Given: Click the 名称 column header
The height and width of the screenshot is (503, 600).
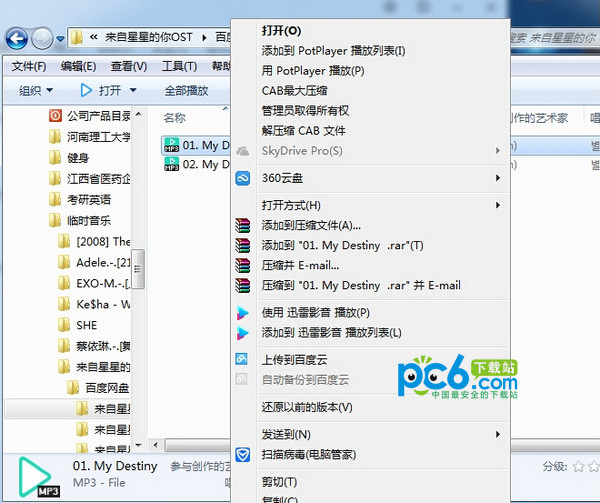Looking at the screenshot, I should (x=174, y=118).
